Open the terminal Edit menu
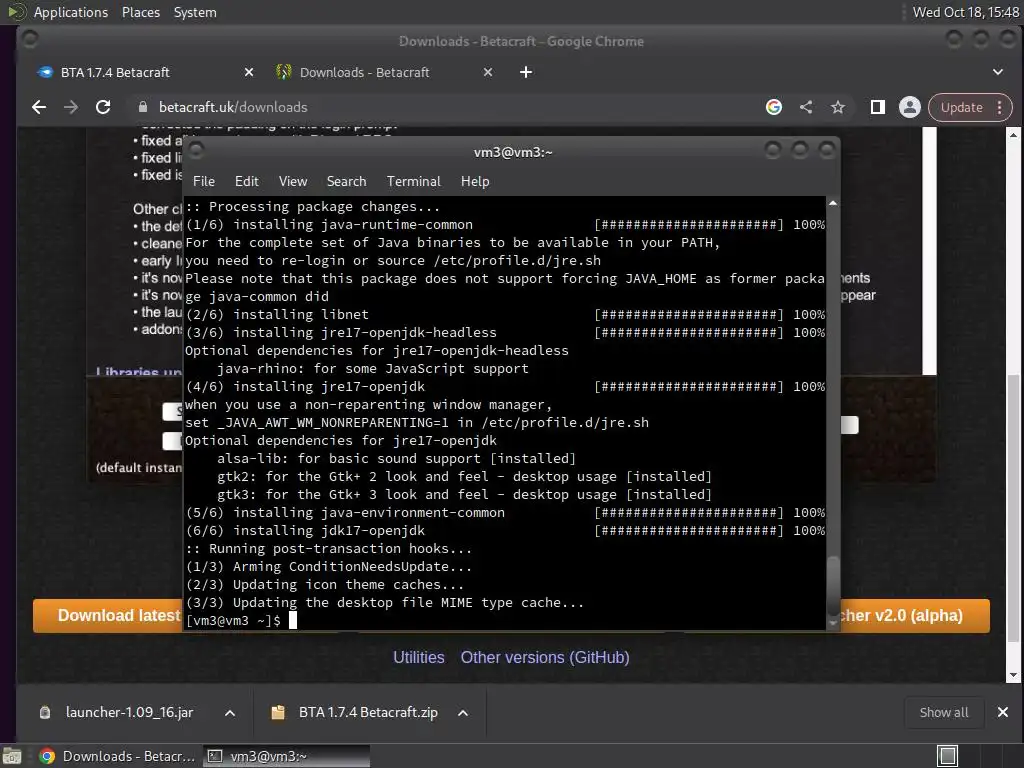The width and height of the screenshot is (1024, 768). 247,182
